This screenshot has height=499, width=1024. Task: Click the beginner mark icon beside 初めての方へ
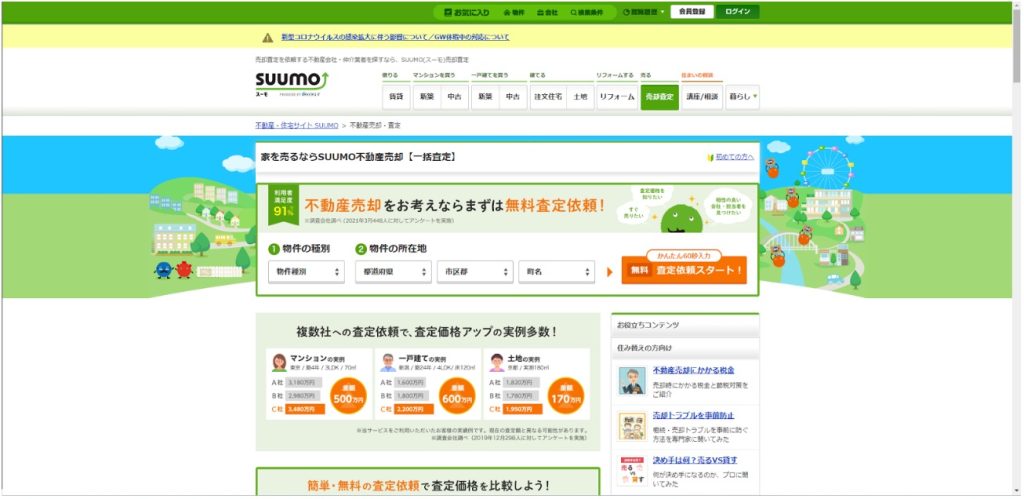click(711, 157)
